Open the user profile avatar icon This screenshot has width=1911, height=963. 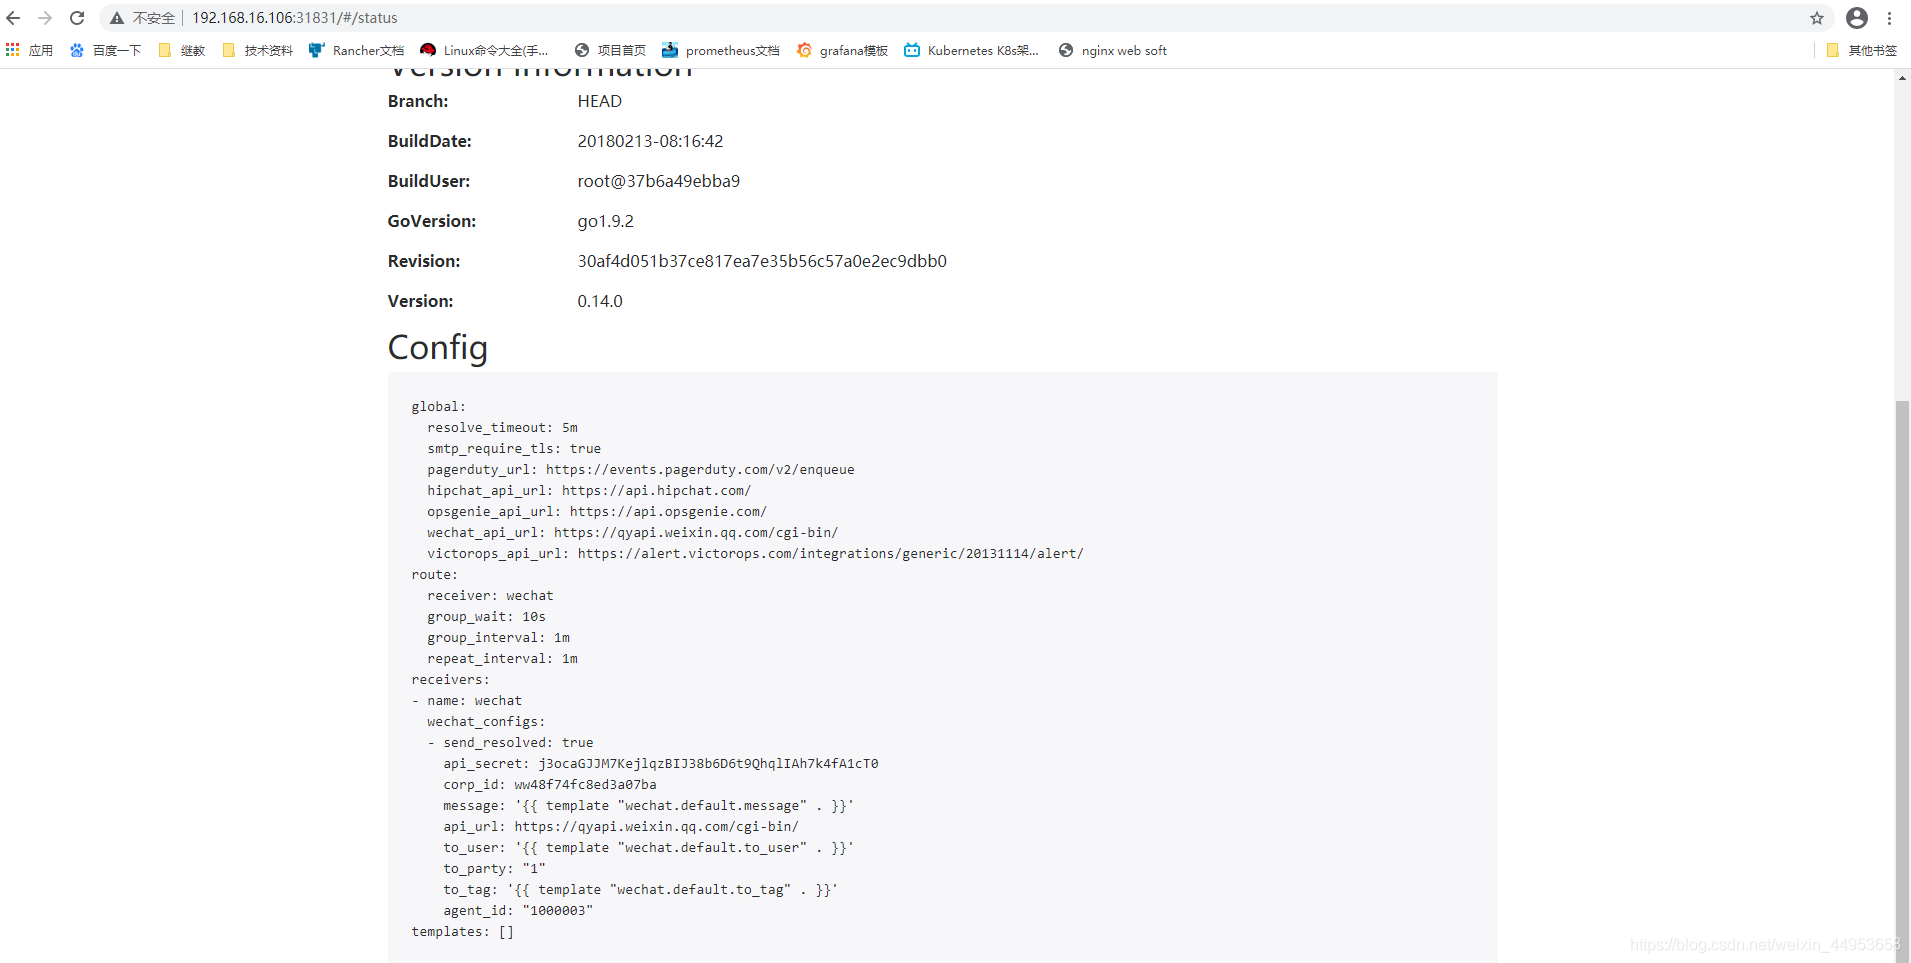1857,18
